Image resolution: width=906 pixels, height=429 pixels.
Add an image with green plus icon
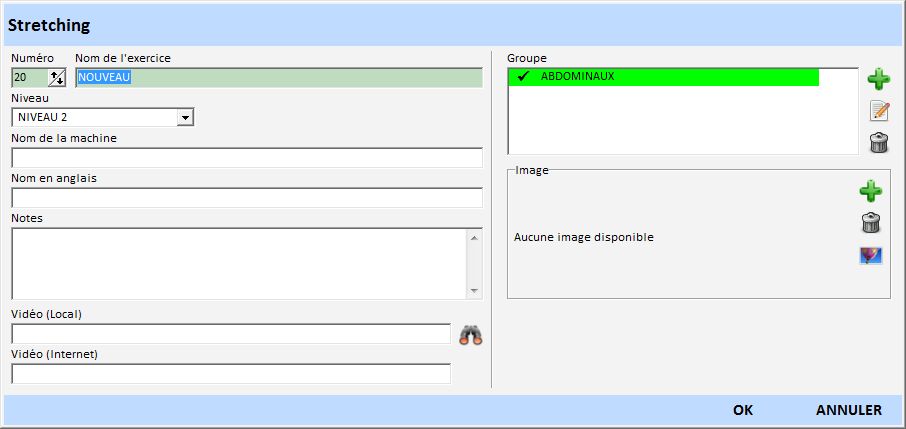pyautogui.click(x=870, y=191)
